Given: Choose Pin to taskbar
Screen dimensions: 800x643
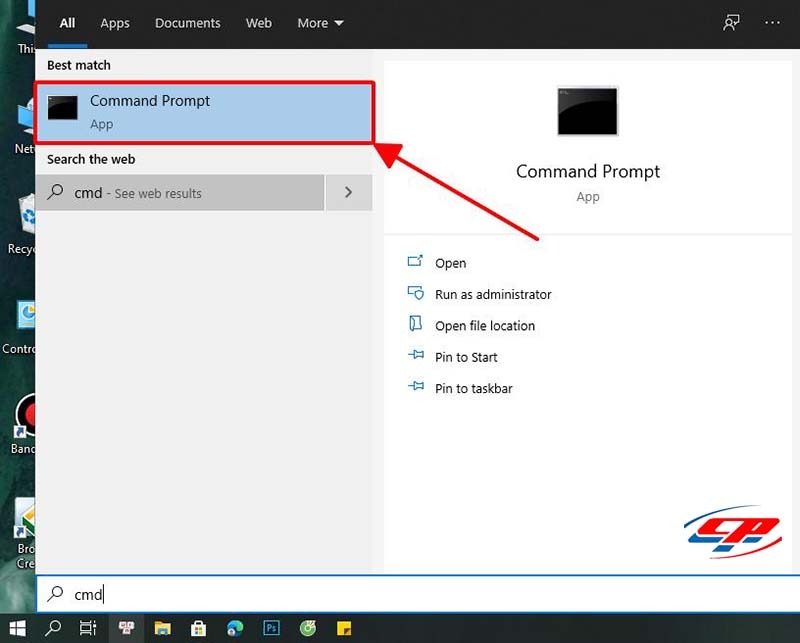Looking at the screenshot, I should [x=473, y=388].
